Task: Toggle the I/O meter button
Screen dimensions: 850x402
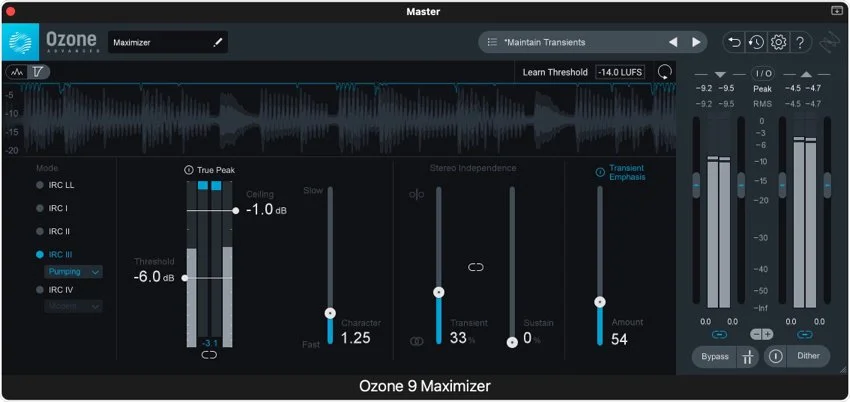Action: point(762,73)
